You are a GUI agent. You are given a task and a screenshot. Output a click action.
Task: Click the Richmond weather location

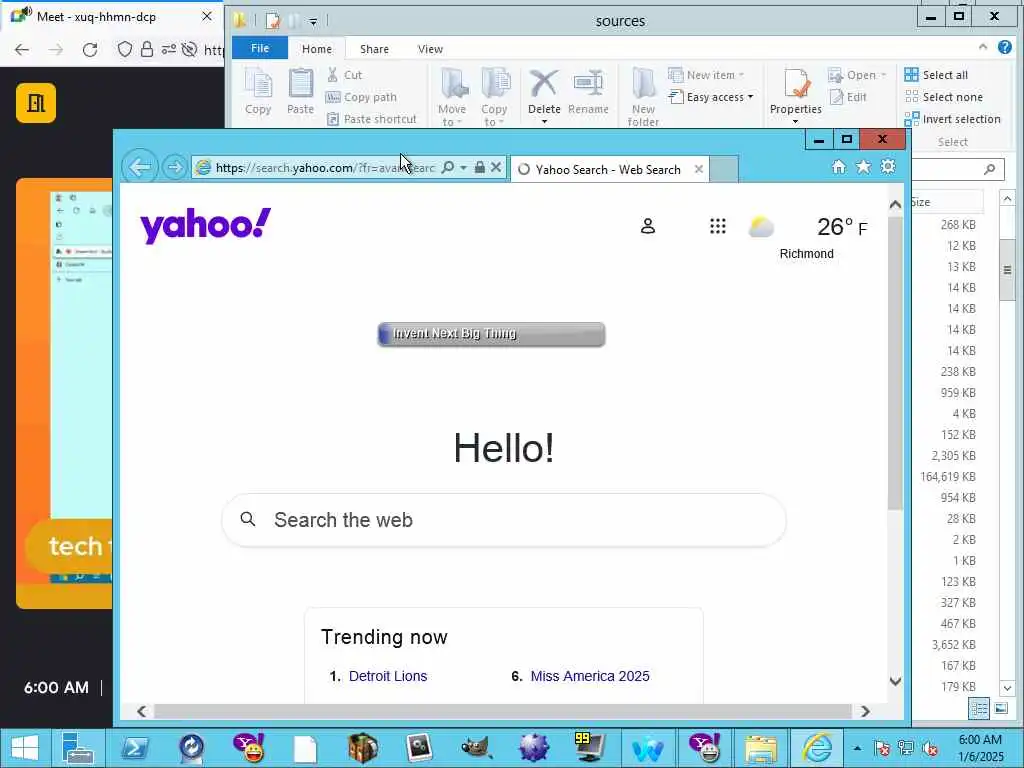807,254
